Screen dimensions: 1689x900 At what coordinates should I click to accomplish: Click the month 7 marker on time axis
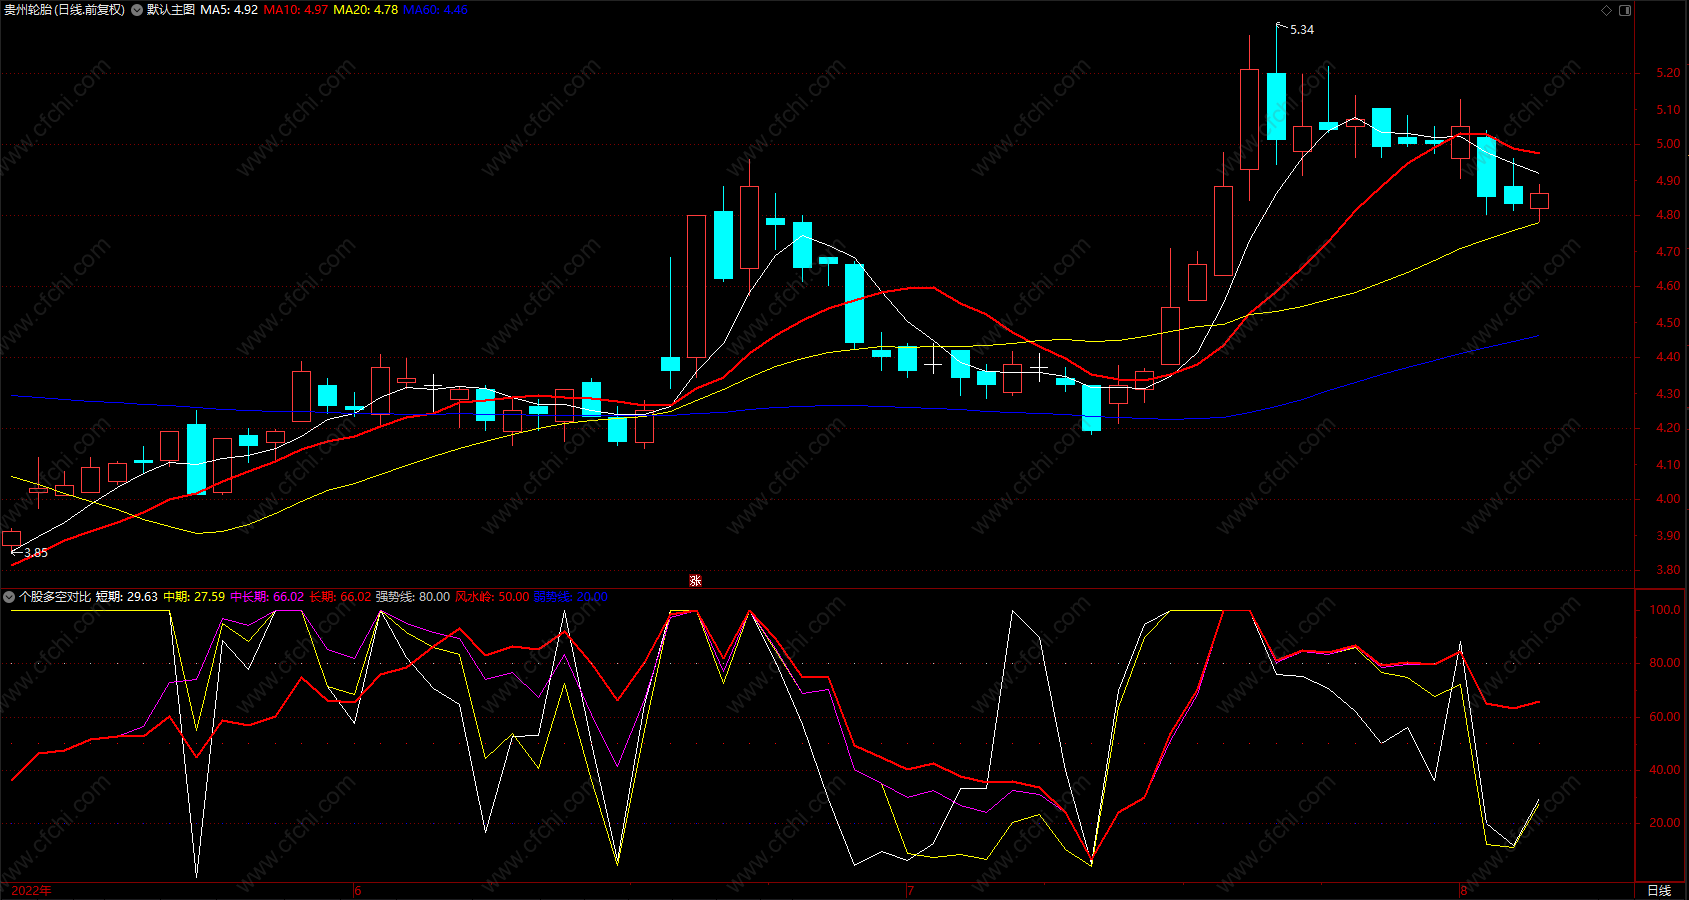pyautogui.click(x=911, y=890)
